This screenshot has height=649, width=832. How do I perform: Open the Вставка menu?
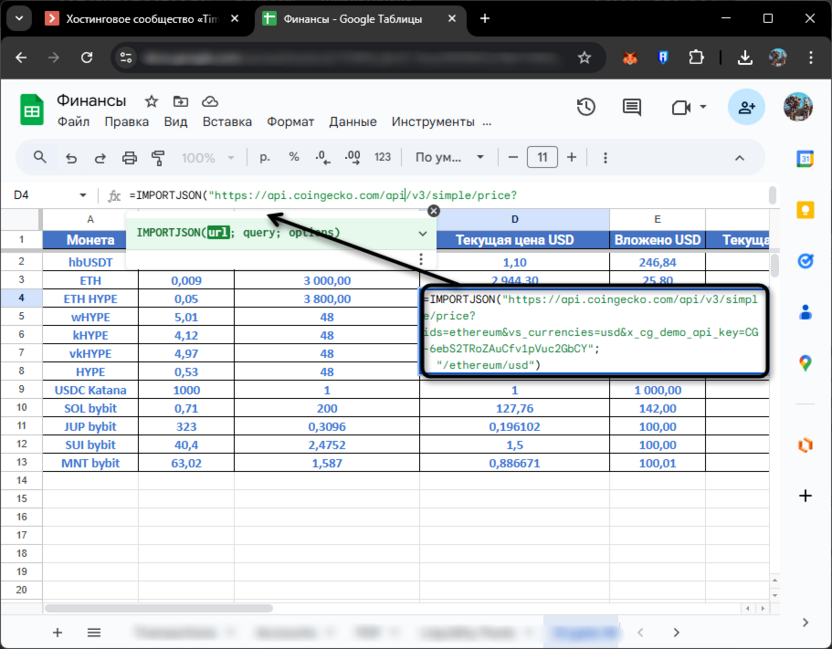click(x=227, y=121)
